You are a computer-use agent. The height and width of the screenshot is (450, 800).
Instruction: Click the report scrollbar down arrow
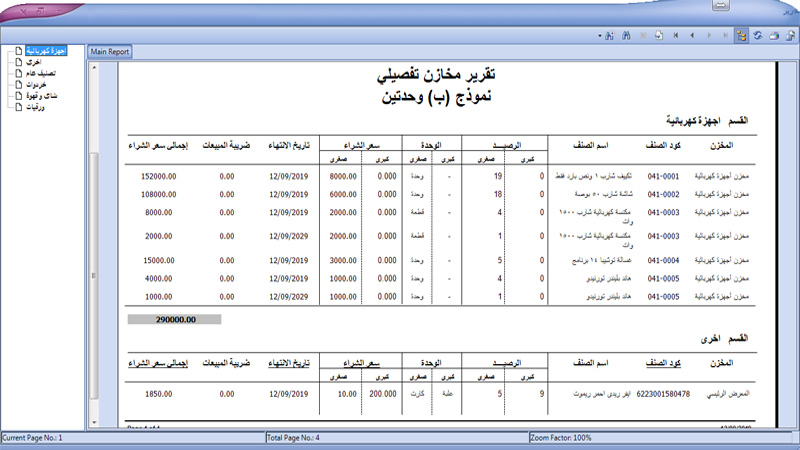pos(94,422)
